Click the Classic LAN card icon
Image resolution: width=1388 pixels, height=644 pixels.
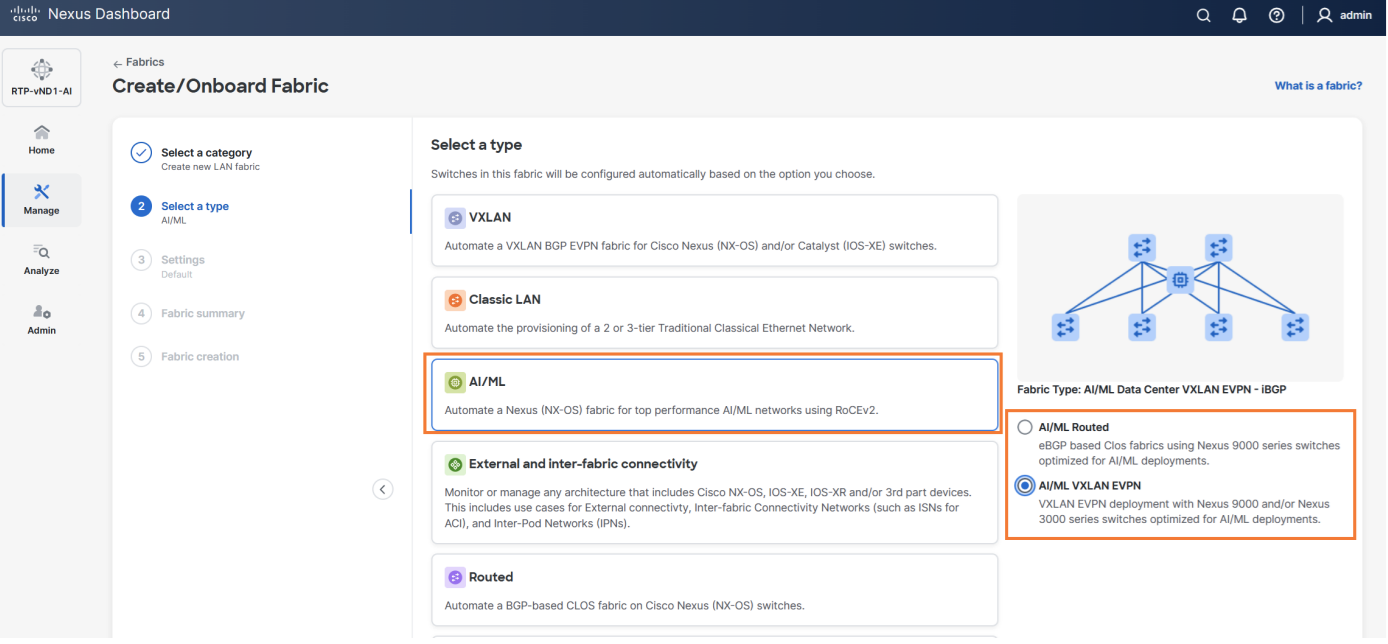point(455,299)
